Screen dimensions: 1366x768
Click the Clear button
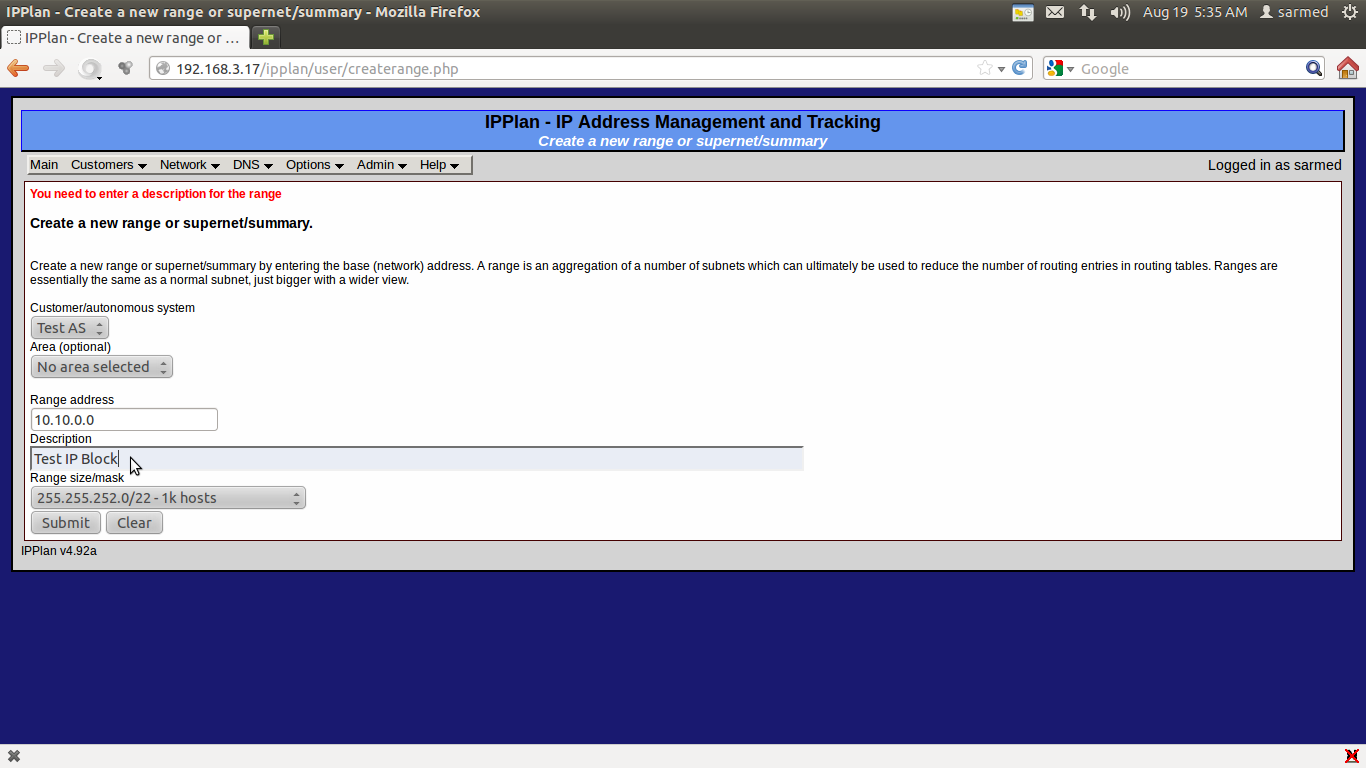coord(133,522)
